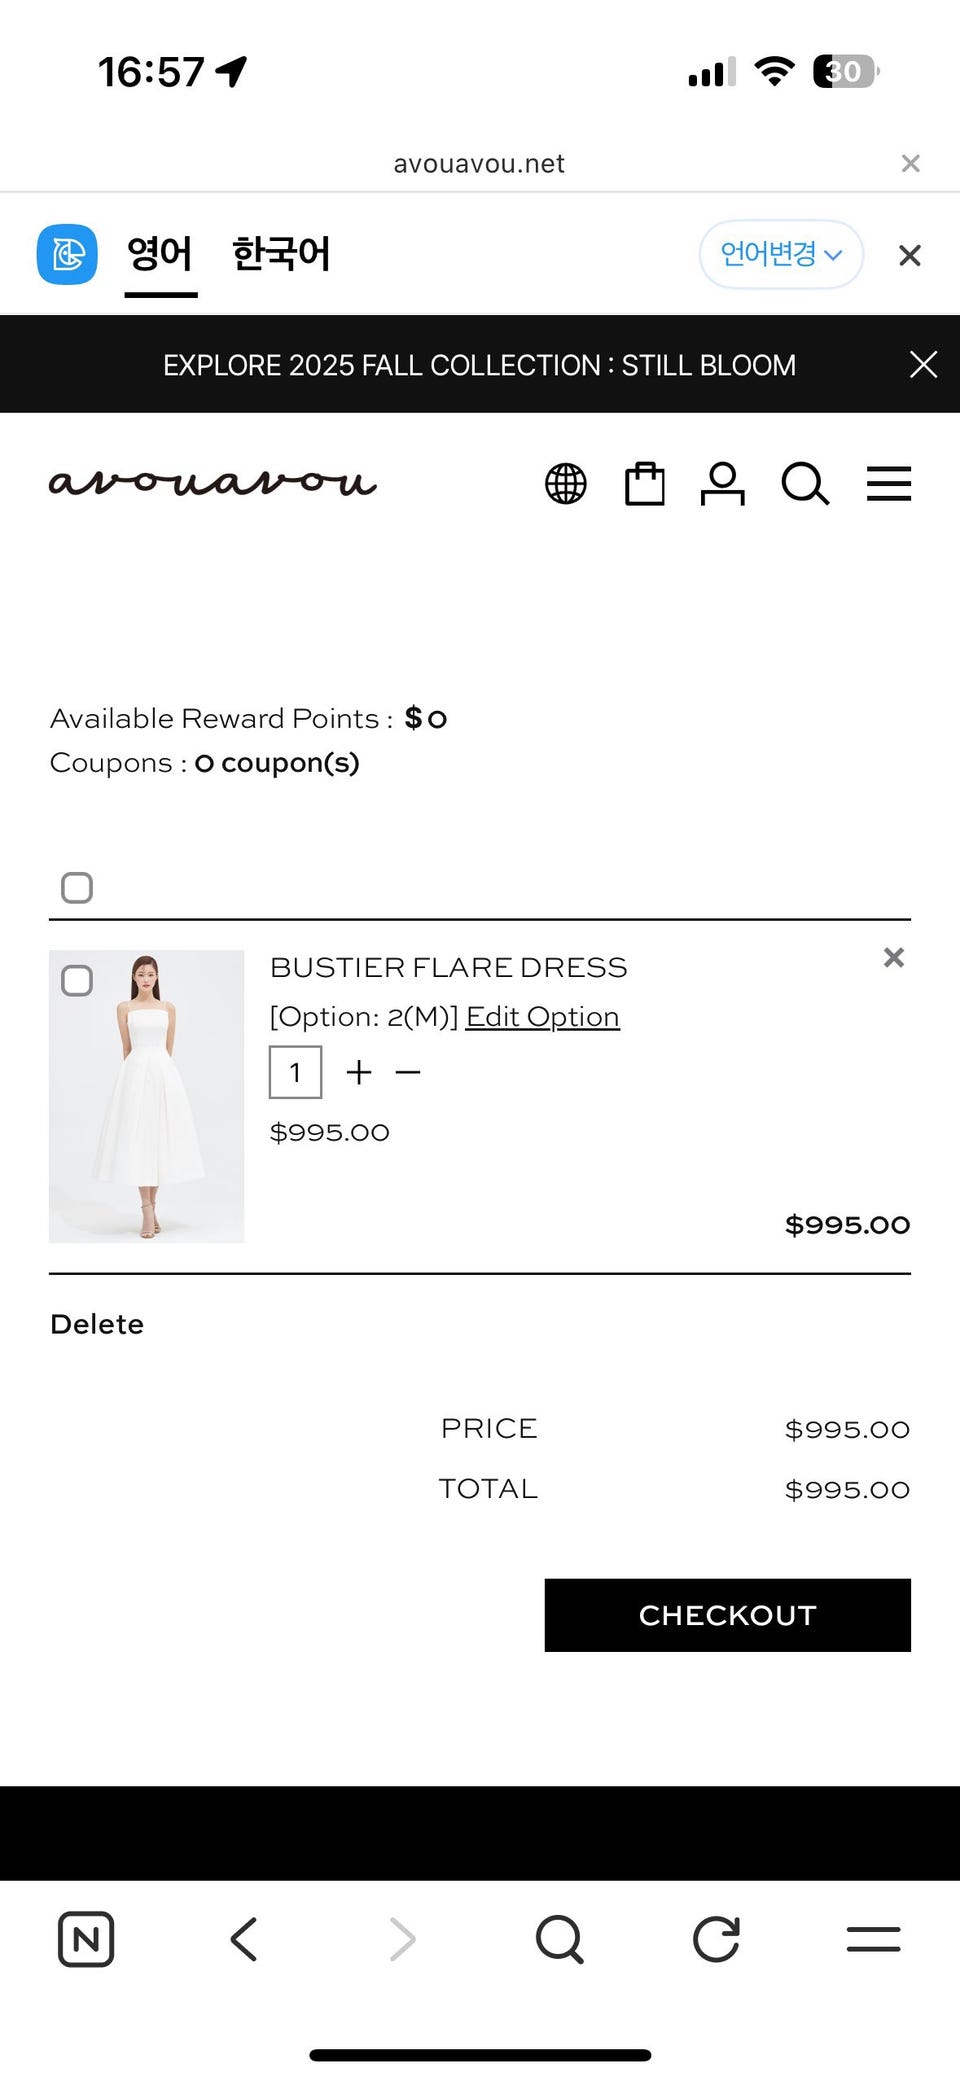Tick the select-all checkbox above cart items
Image resolution: width=960 pixels, height=2081 pixels.
click(77, 887)
